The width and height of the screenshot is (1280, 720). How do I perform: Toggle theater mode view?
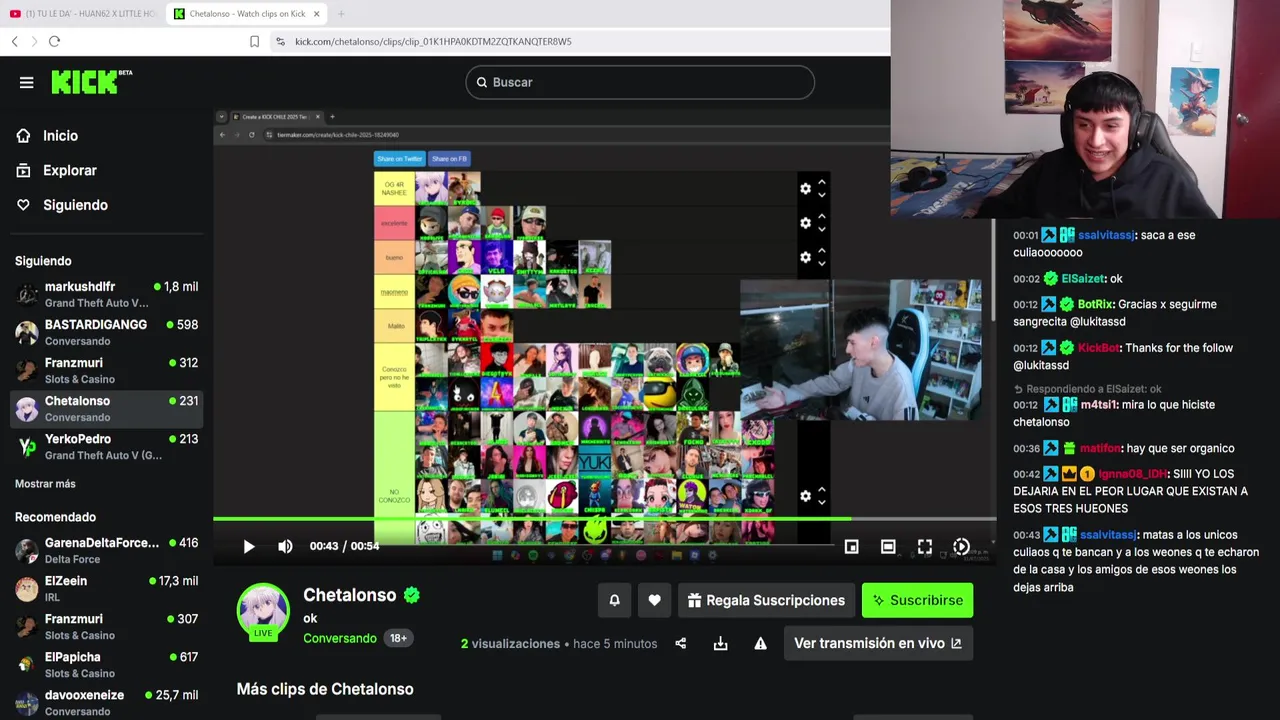pos(888,546)
